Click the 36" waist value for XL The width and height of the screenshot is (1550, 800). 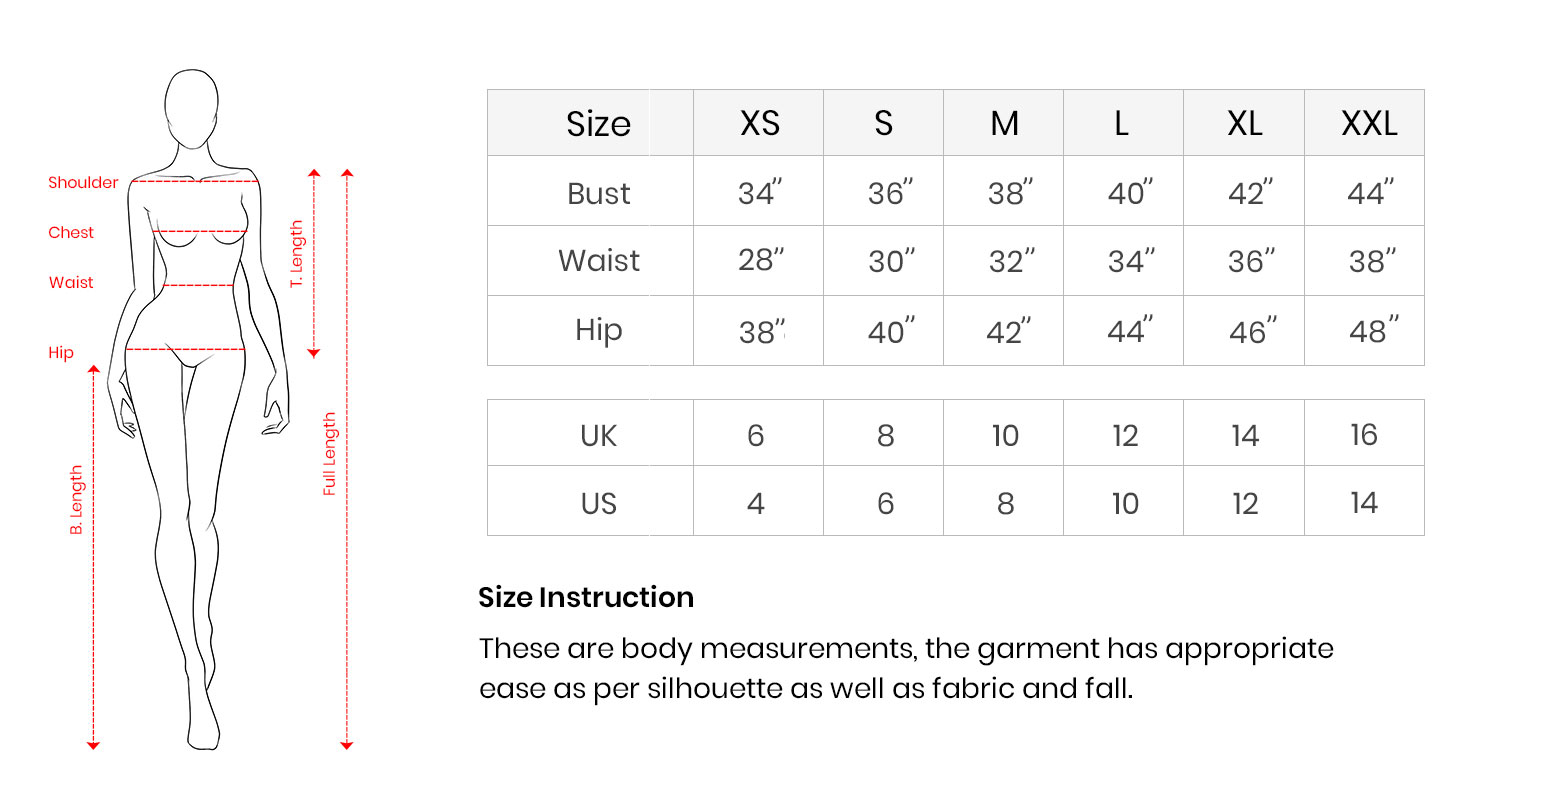click(x=1251, y=261)
